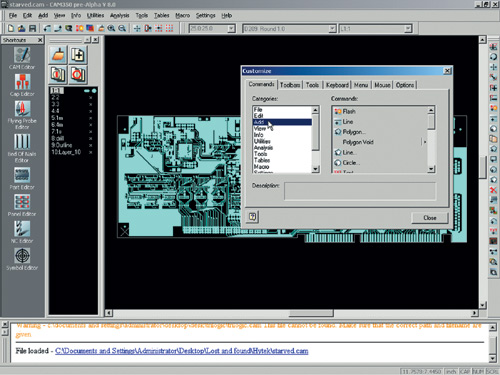Click the Redo arrow toolbar icon
The width and height of the screenshot is (500, 375).
[58, 28]
